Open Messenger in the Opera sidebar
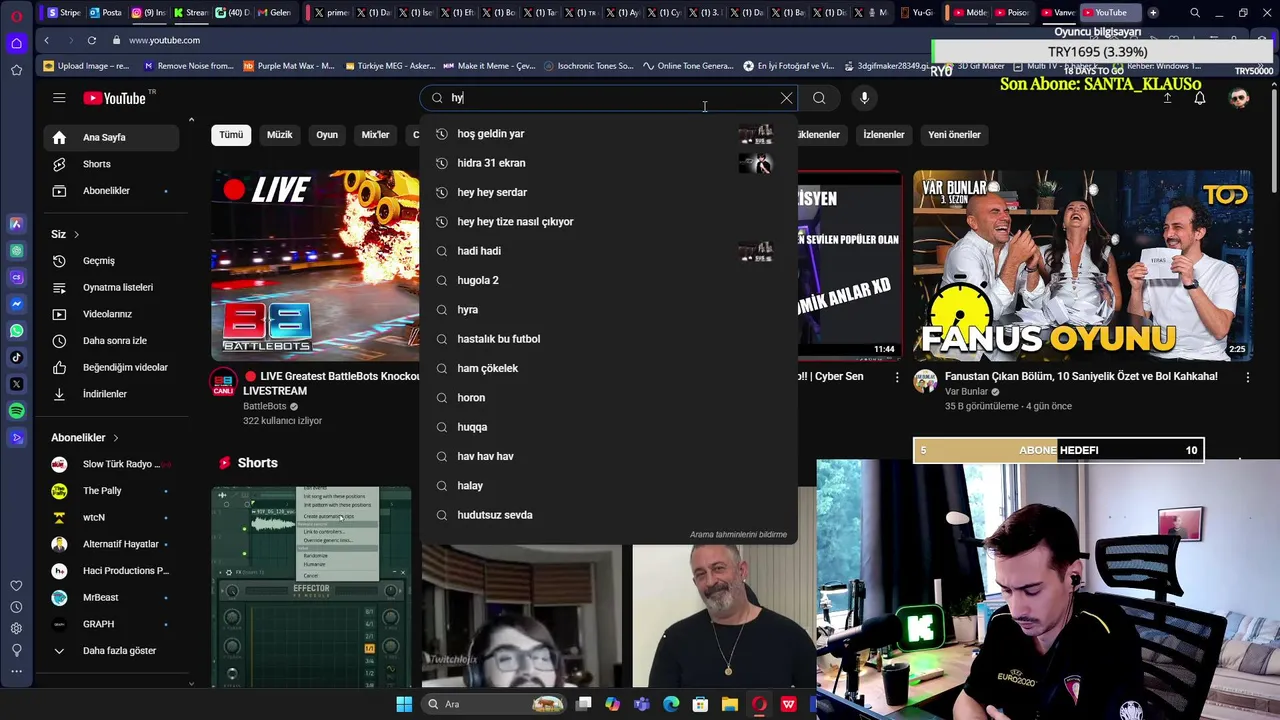Image resolution: width=1280 pixels, height=720 pixels. tap(16, 304)
